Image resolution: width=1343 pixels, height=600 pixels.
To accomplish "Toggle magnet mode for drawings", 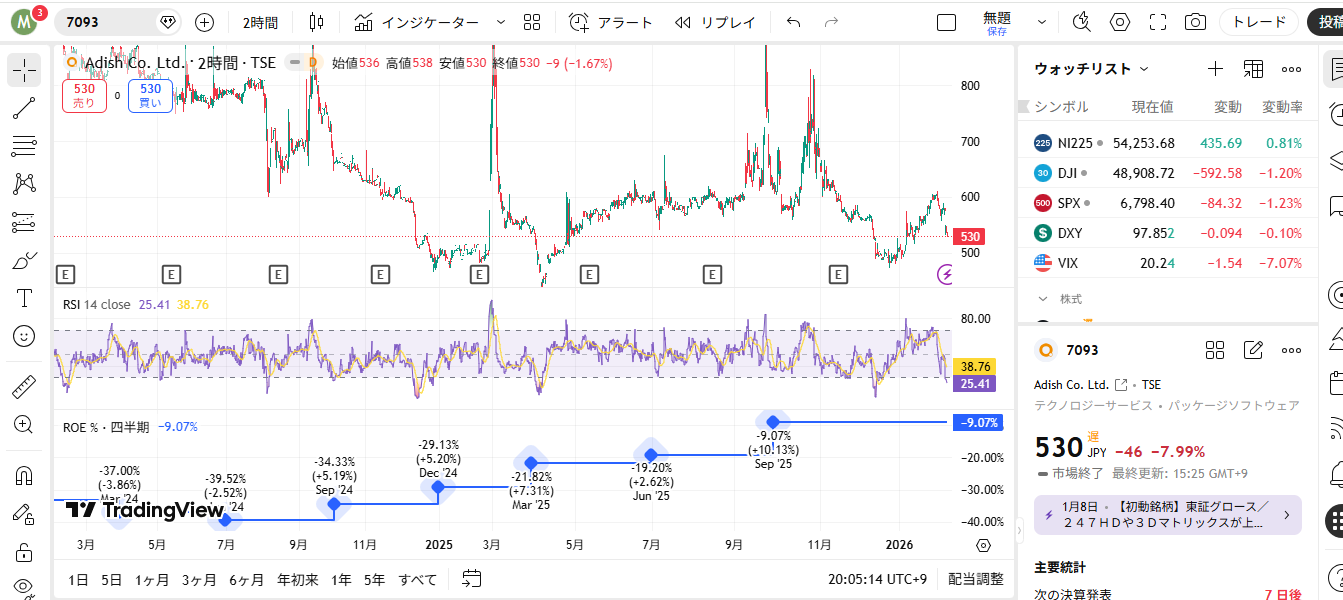I will point(24,475).
